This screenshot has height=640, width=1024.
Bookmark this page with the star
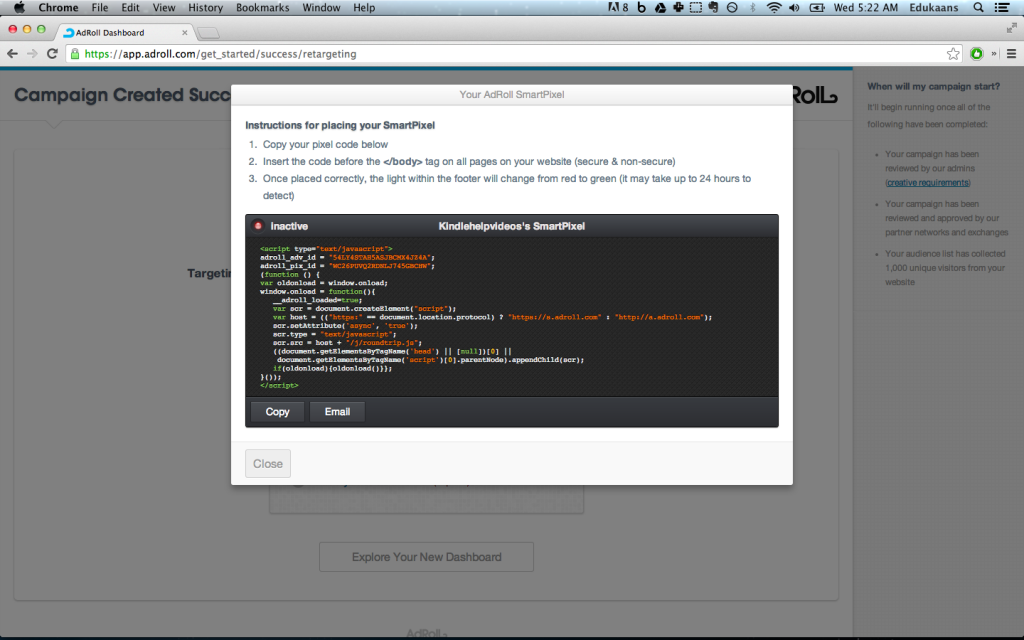click(x=953, y=54)
